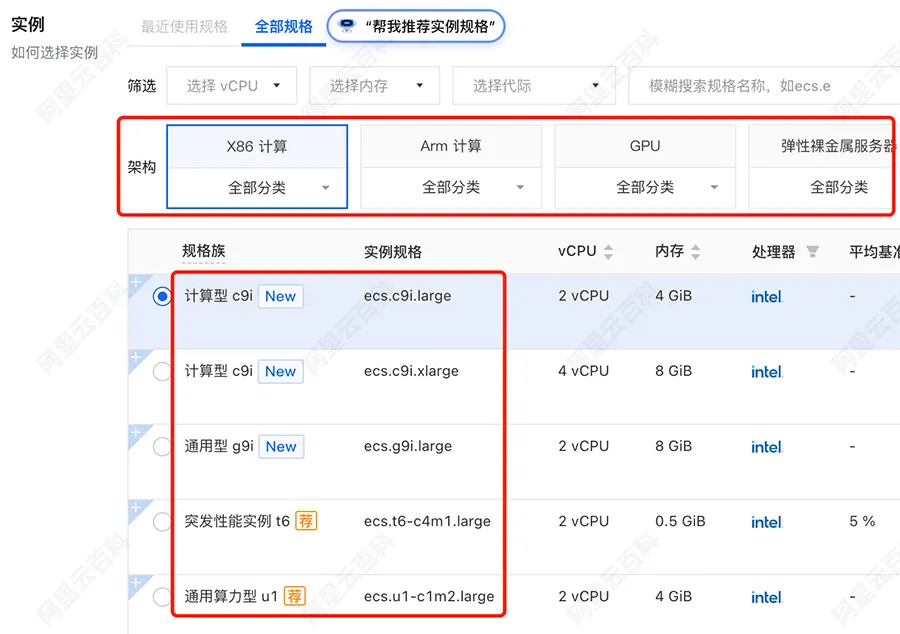Select radio for ecs.u1-c1m2.large
The image size is (900, 634).
point(162,597)
